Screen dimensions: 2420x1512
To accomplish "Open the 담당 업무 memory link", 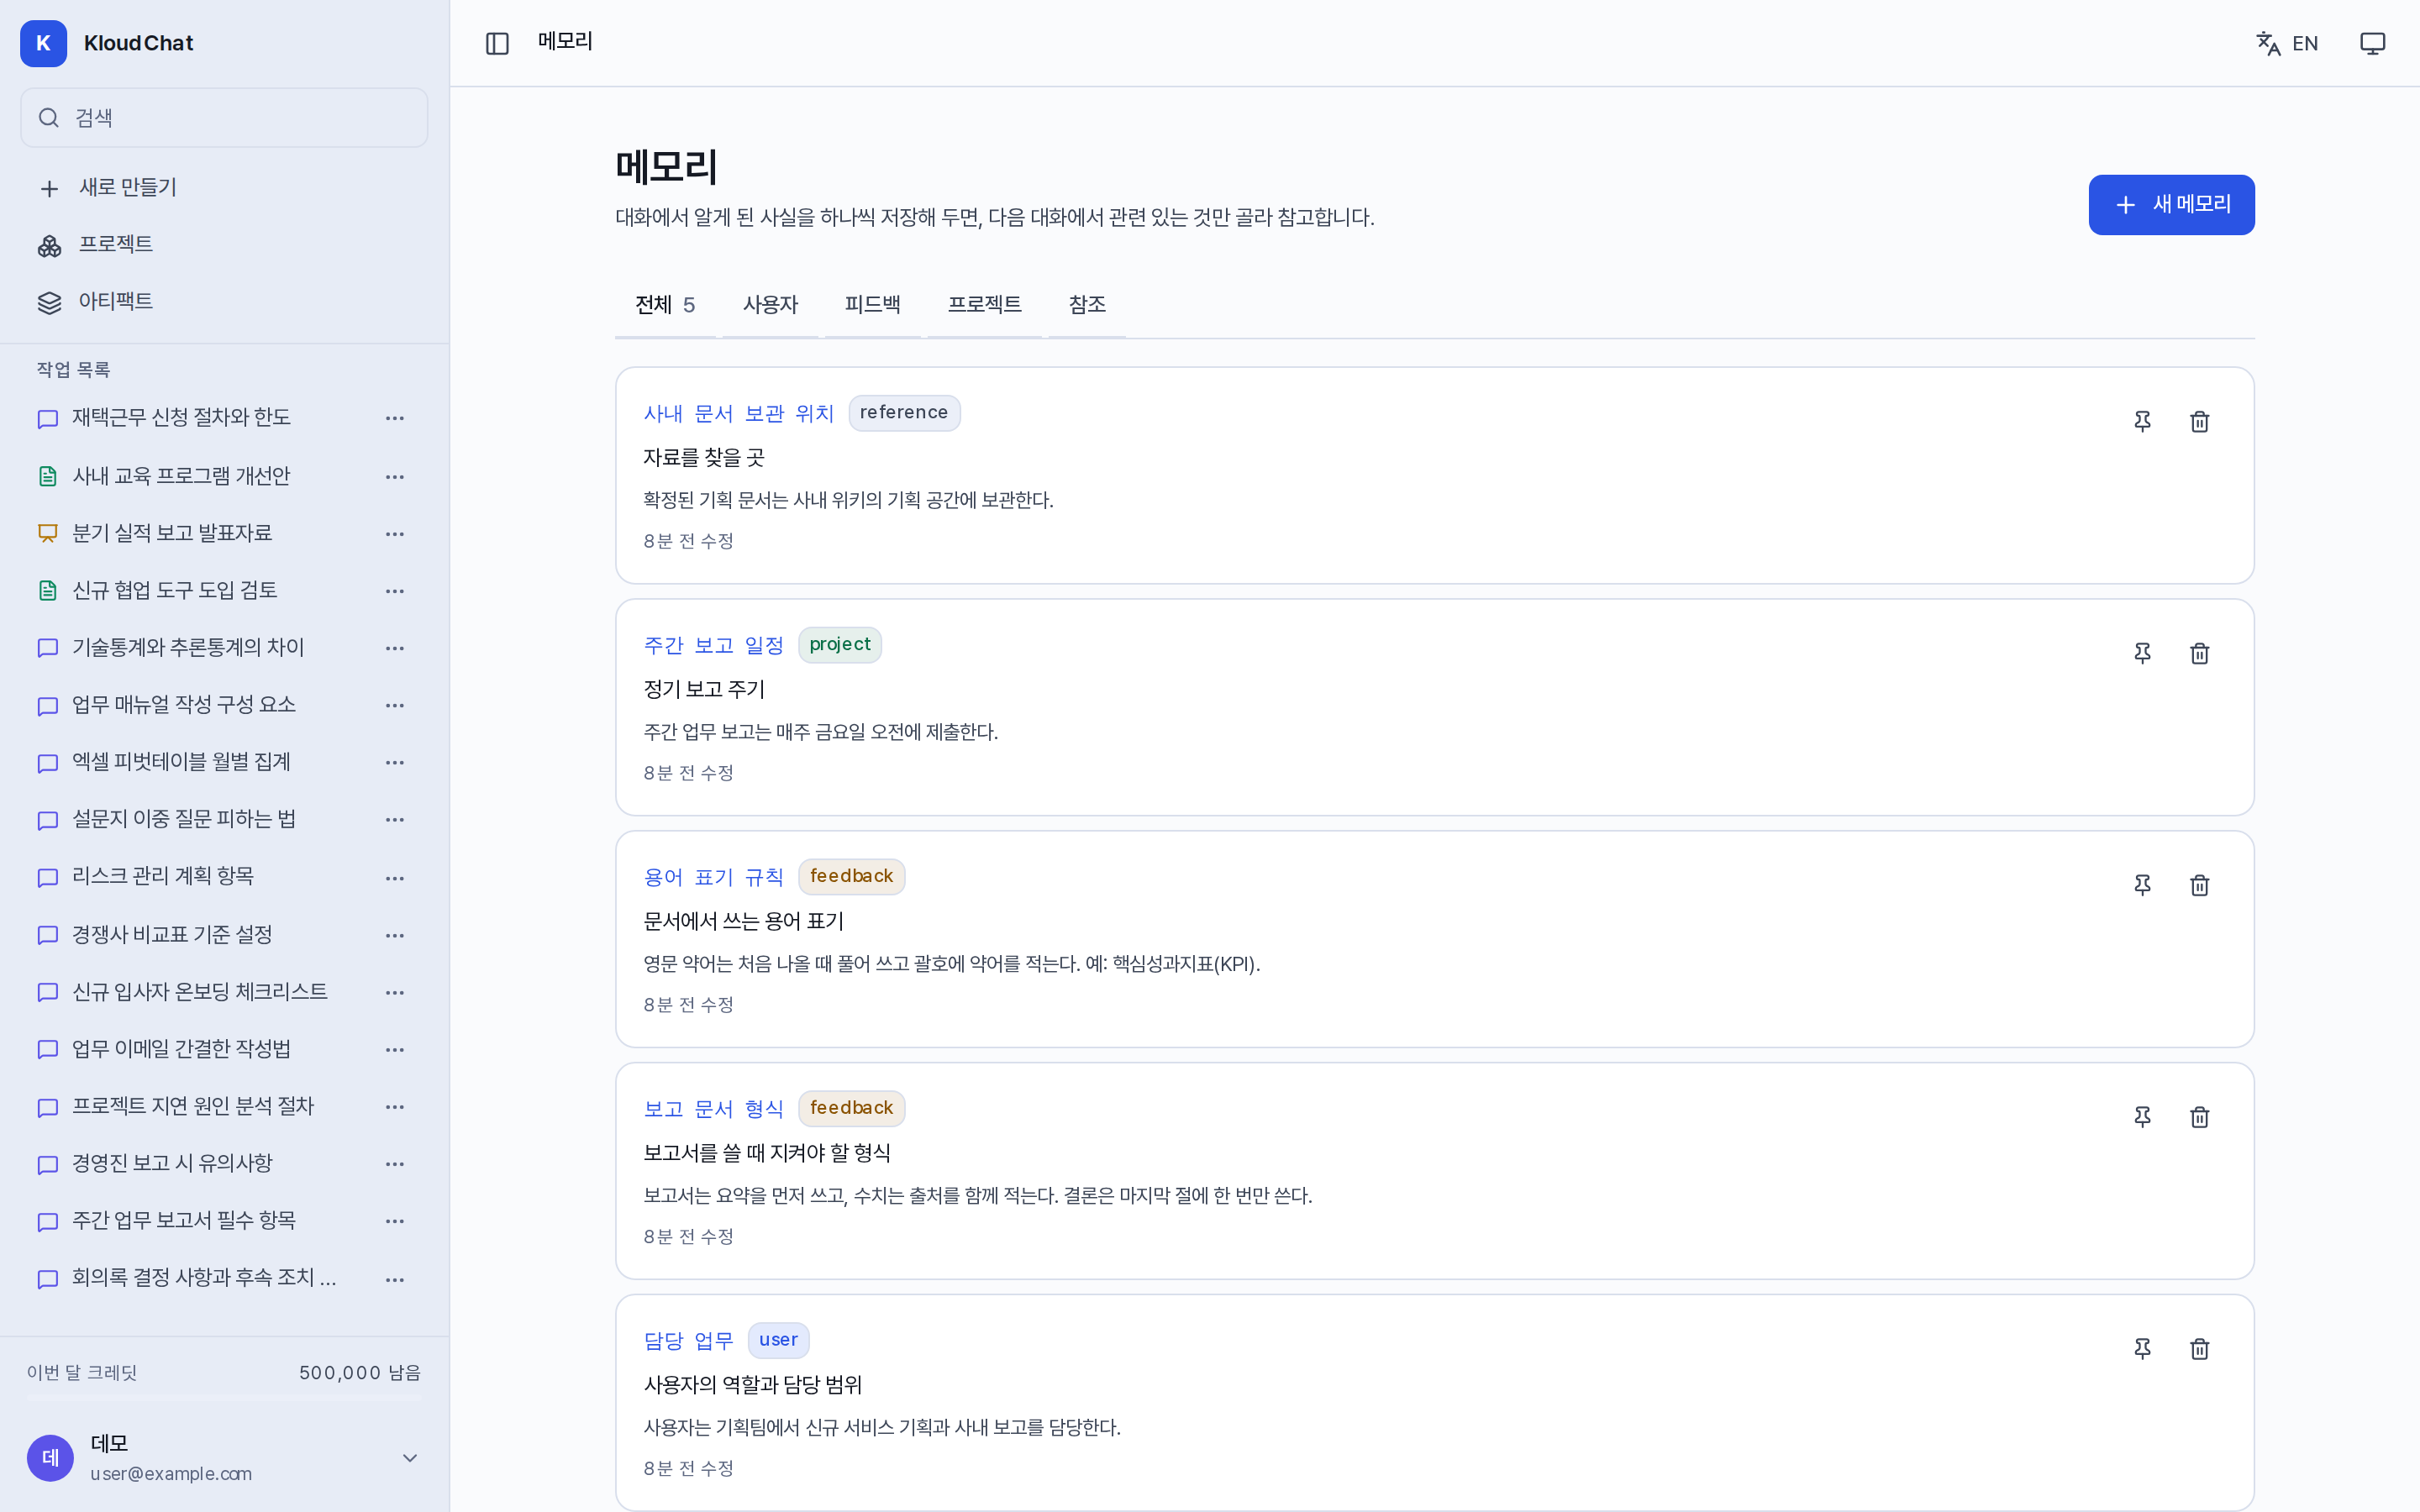I will (688, 1341).
